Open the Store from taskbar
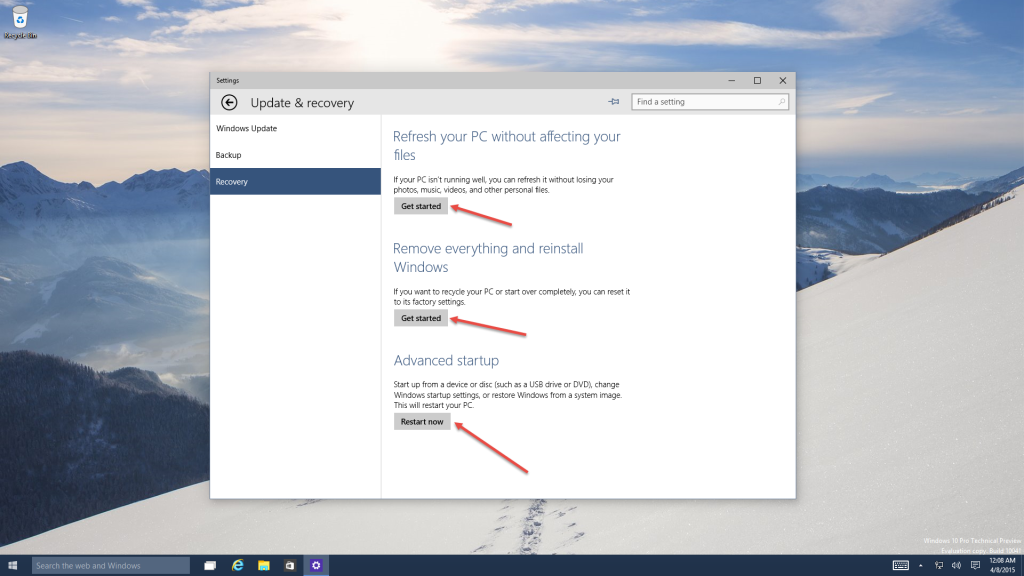This screenshot has height=576, width=1024. [x=290, y=566]
